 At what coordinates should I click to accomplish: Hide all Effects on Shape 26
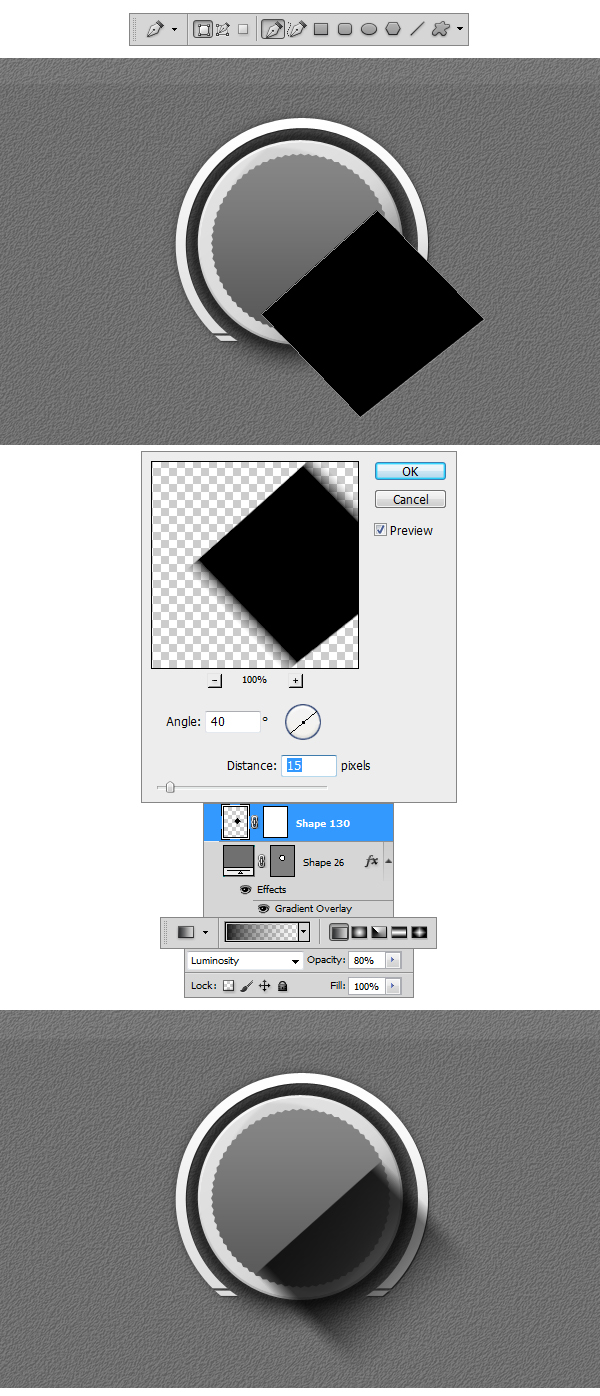tap(246, 889)
